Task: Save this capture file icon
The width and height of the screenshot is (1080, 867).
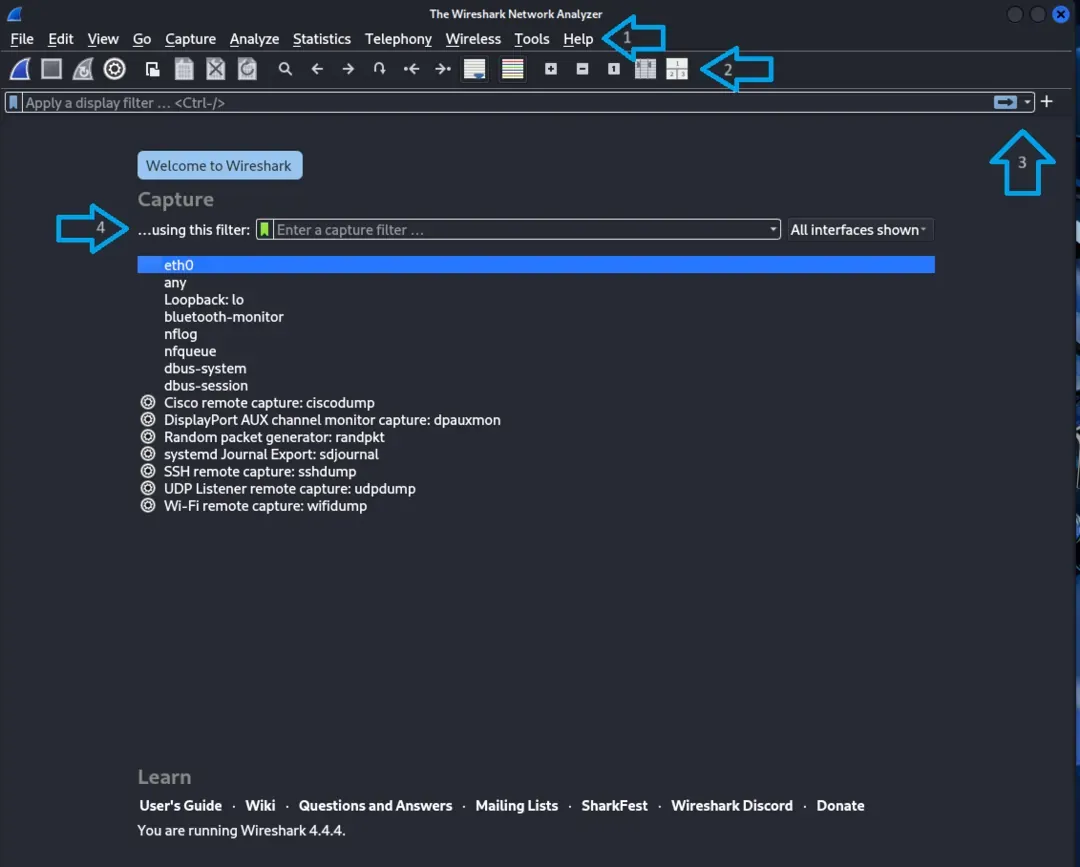Action: 184,69
